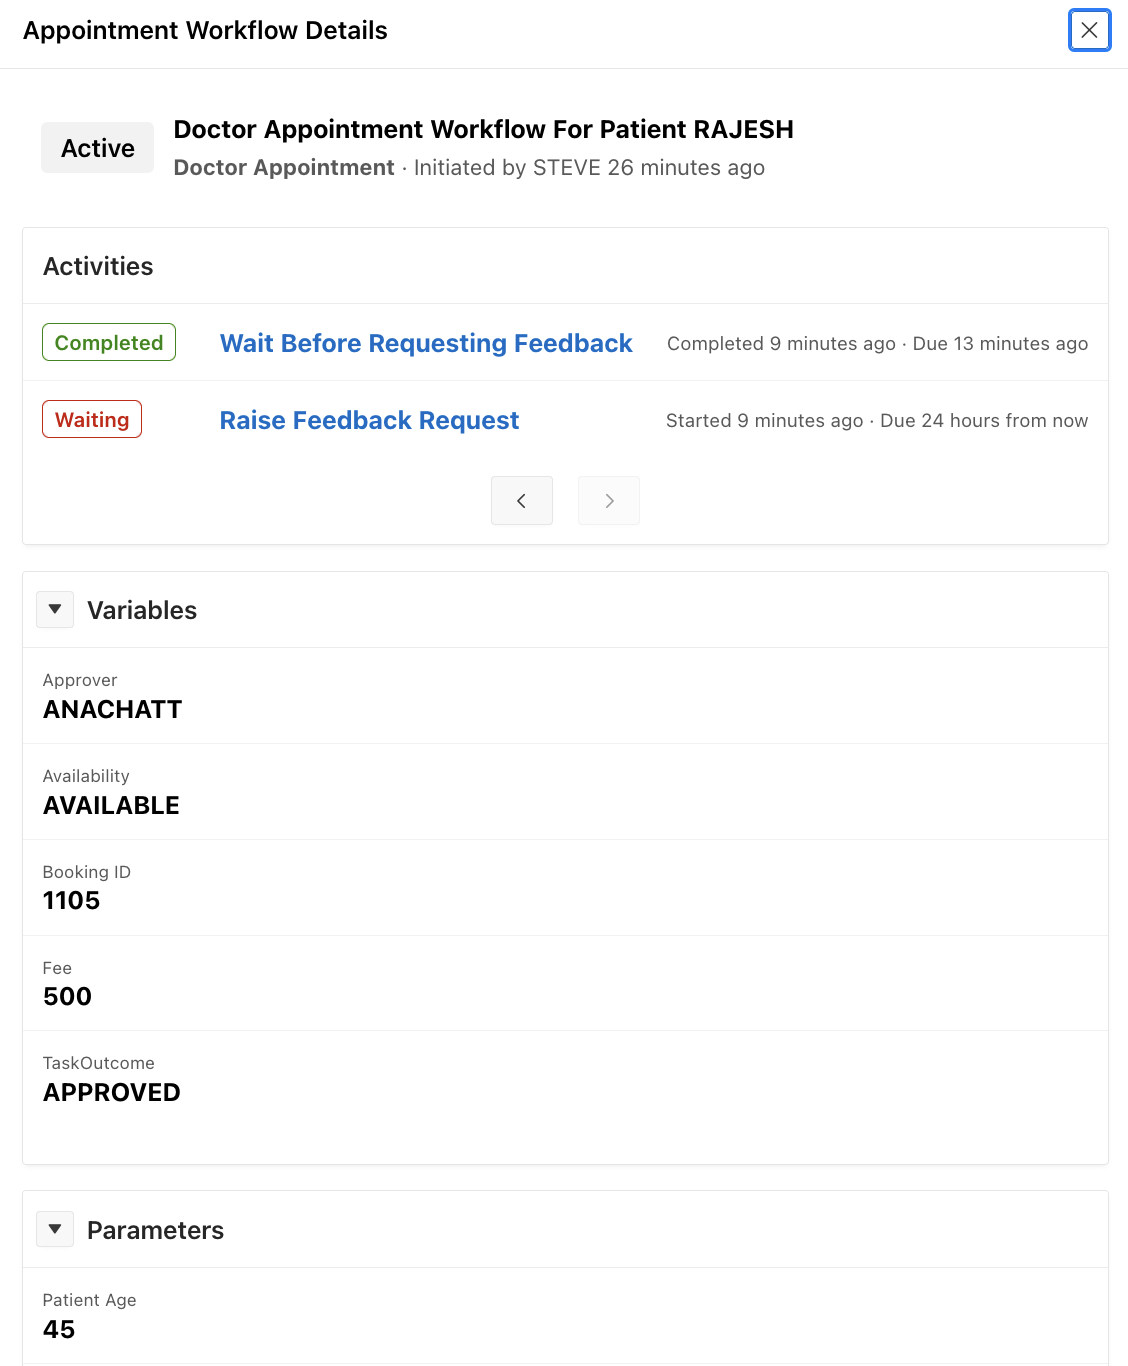This screenshot has height=1366, width=1128.
Task: Go to next activities page
Action: (x=609, y=501)
